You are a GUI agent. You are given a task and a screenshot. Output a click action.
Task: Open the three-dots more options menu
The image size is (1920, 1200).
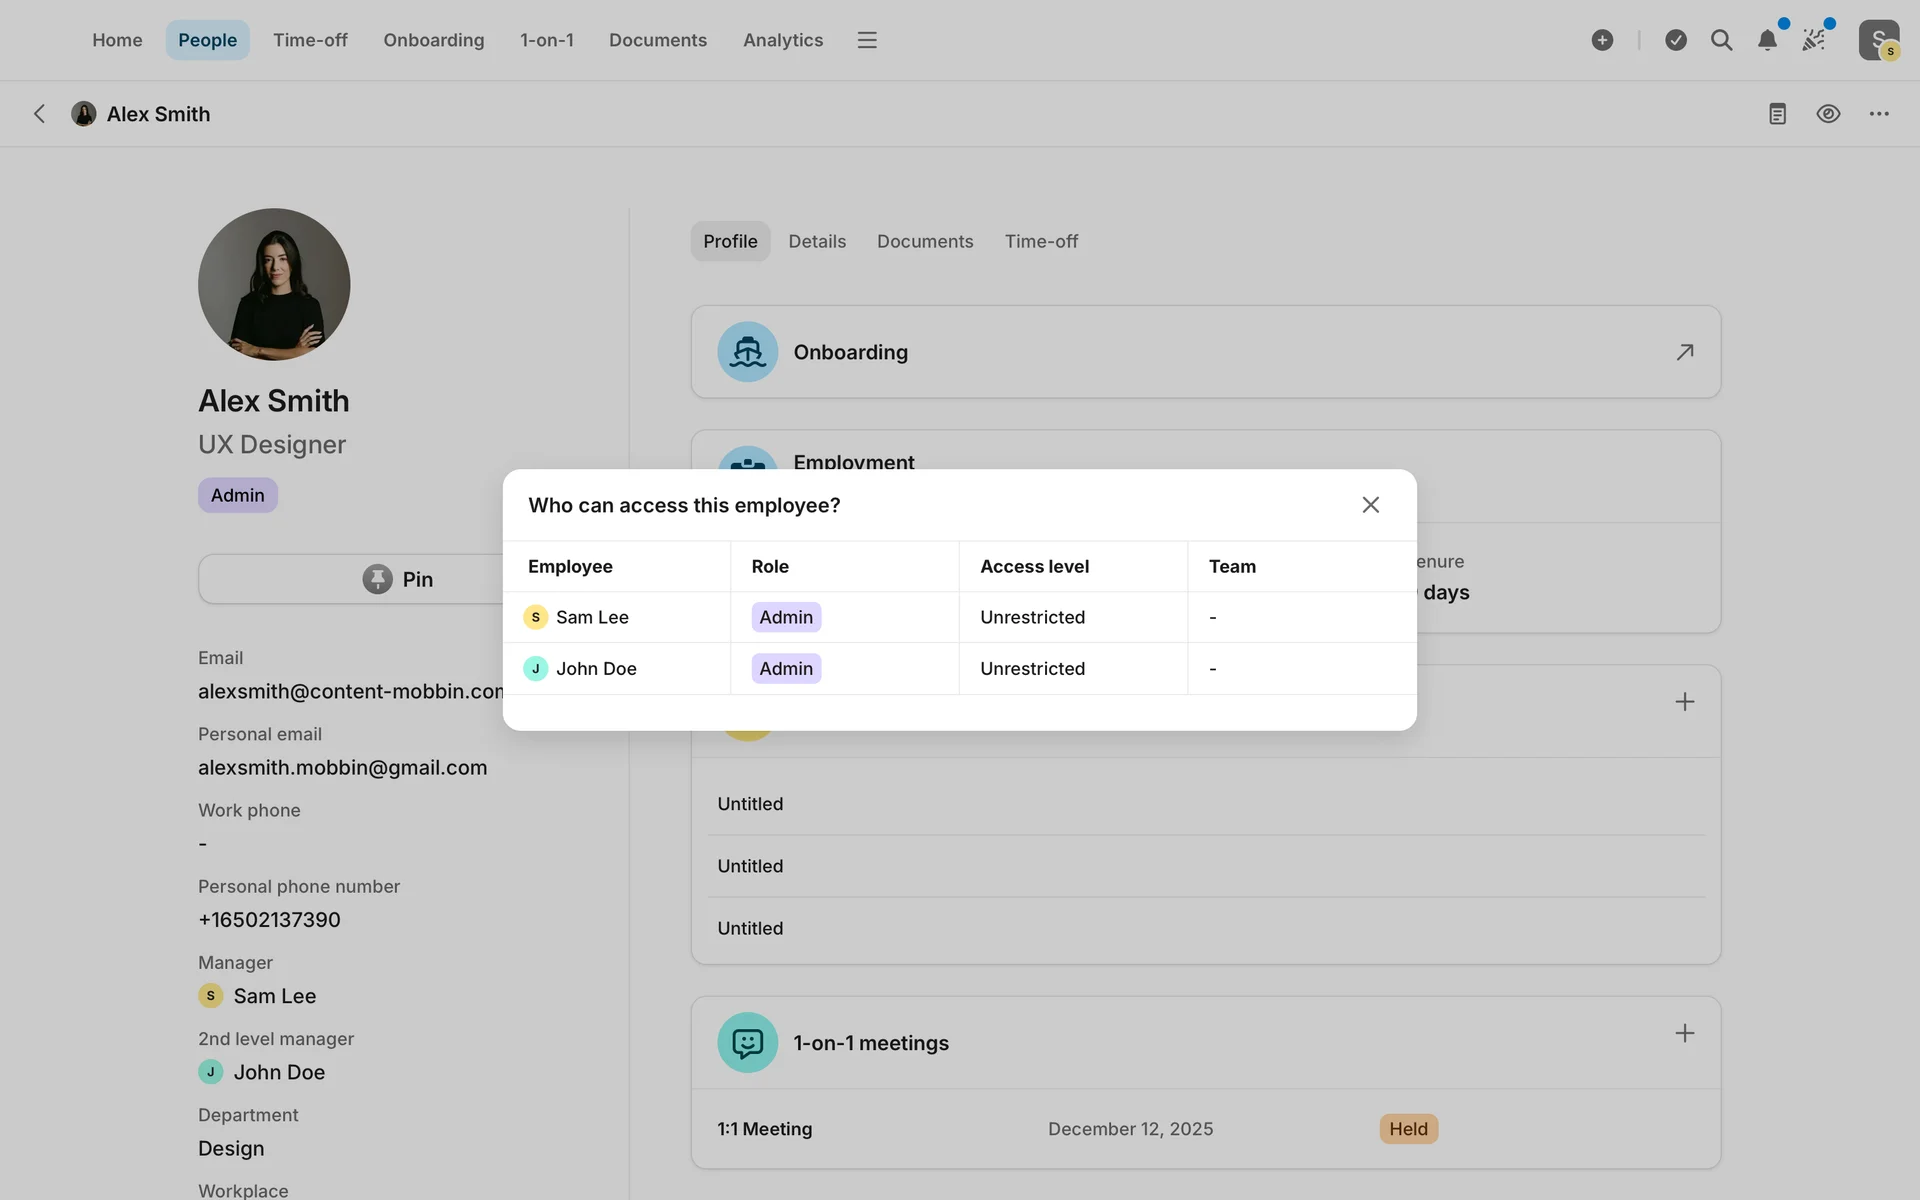pos(1879,114)
